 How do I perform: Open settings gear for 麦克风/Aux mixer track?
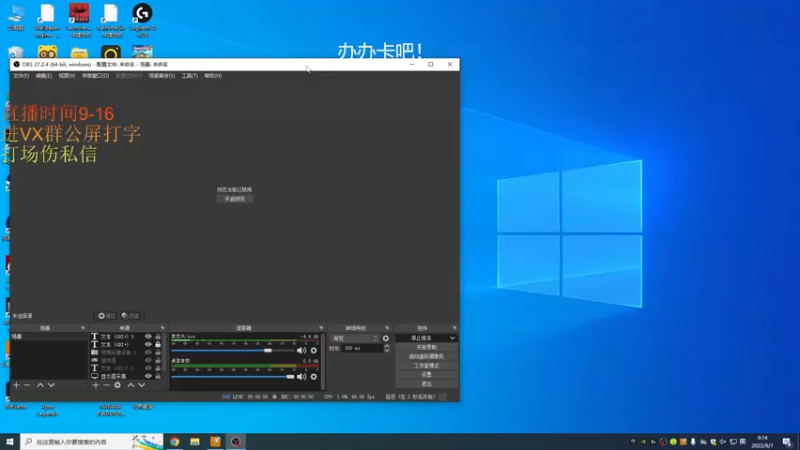pyautogui.click(x=314, y=351)
